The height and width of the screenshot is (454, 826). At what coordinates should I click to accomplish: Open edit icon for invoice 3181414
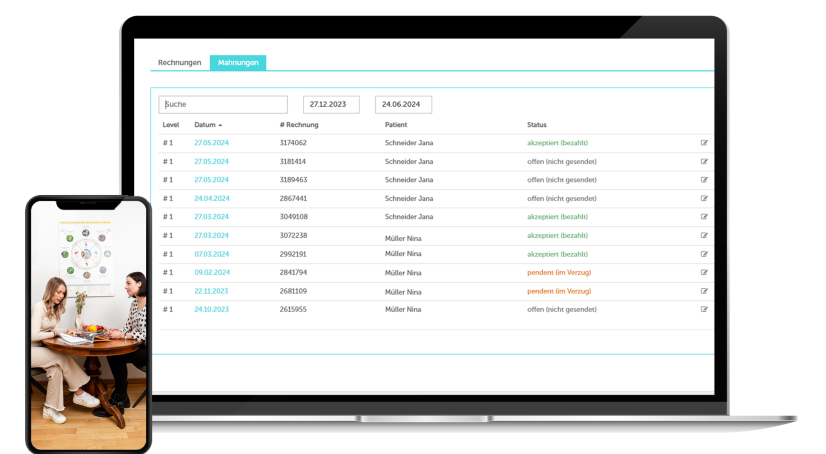[704, 161]
